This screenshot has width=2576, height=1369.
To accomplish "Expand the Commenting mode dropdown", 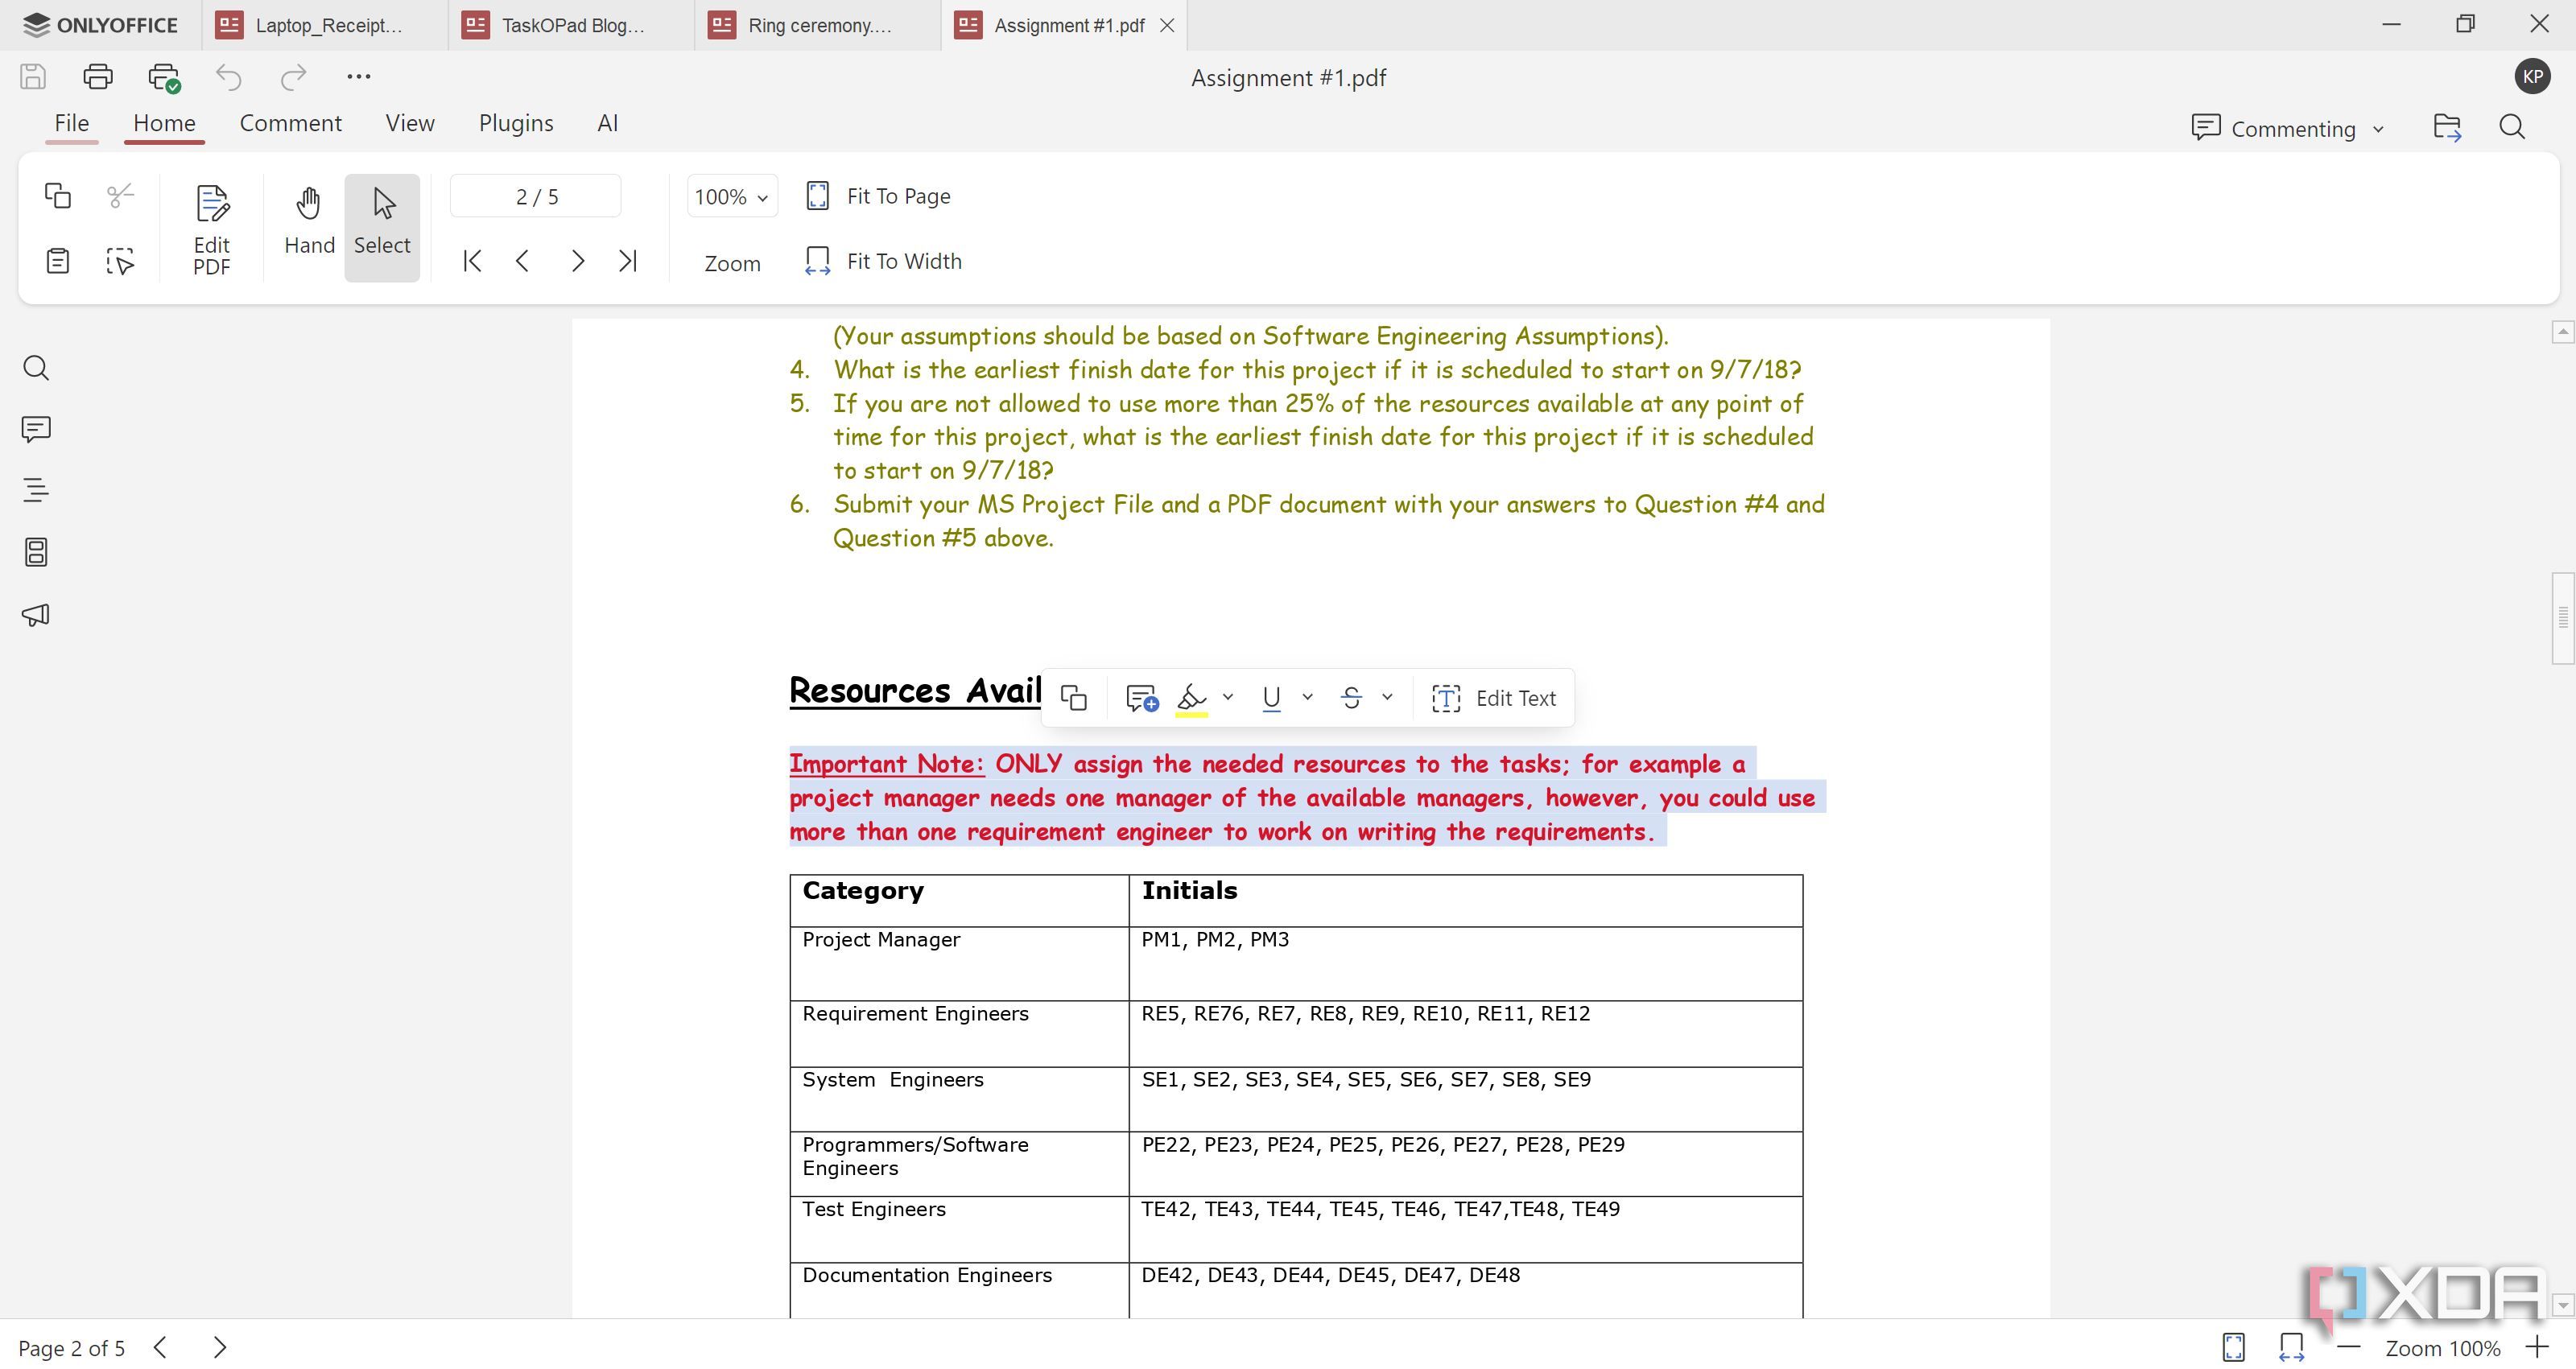I will click(2288, 128).
